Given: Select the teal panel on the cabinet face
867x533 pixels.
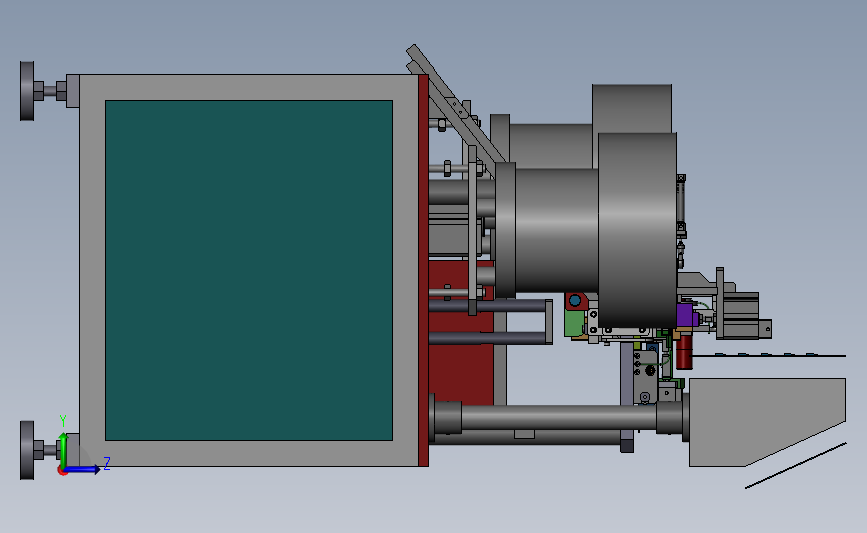Looking at the screenshot, I should click(x=249, y=270).
